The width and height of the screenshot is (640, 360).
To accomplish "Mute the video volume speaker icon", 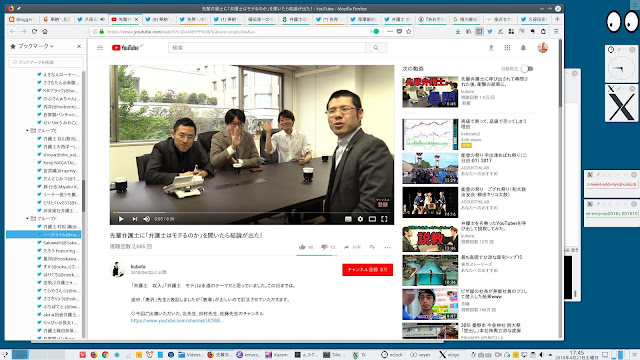I will point(147,219).
